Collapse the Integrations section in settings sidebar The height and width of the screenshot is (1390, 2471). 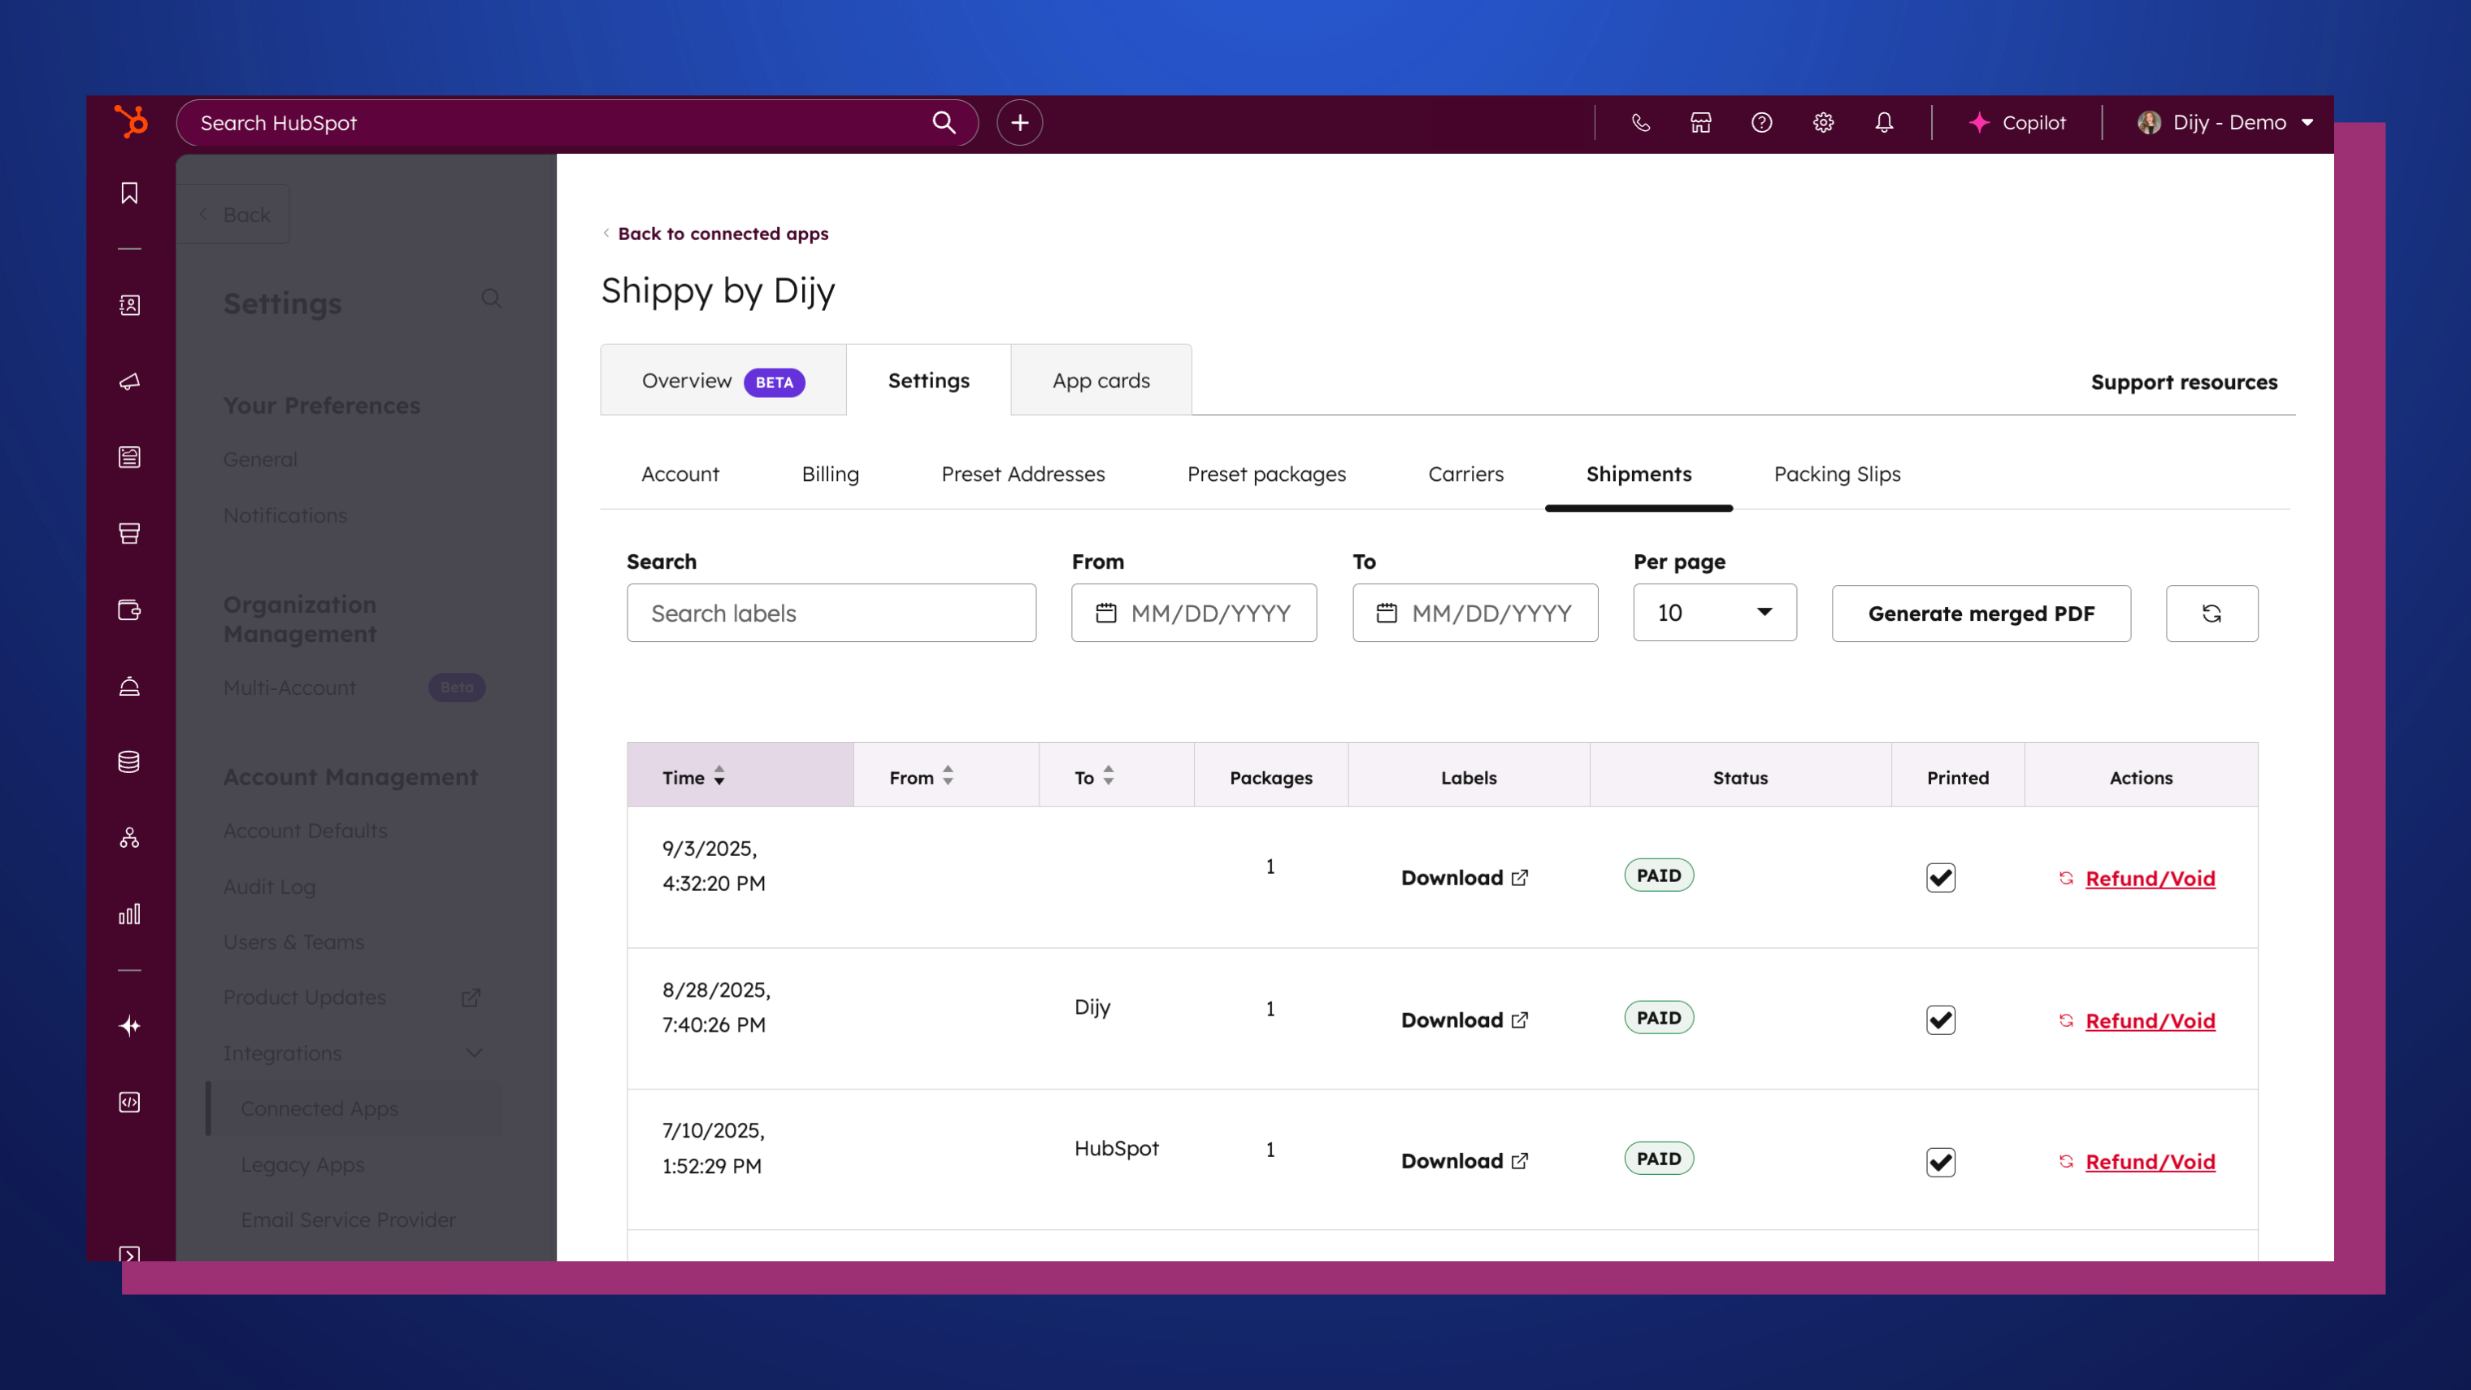(474, 1053)
